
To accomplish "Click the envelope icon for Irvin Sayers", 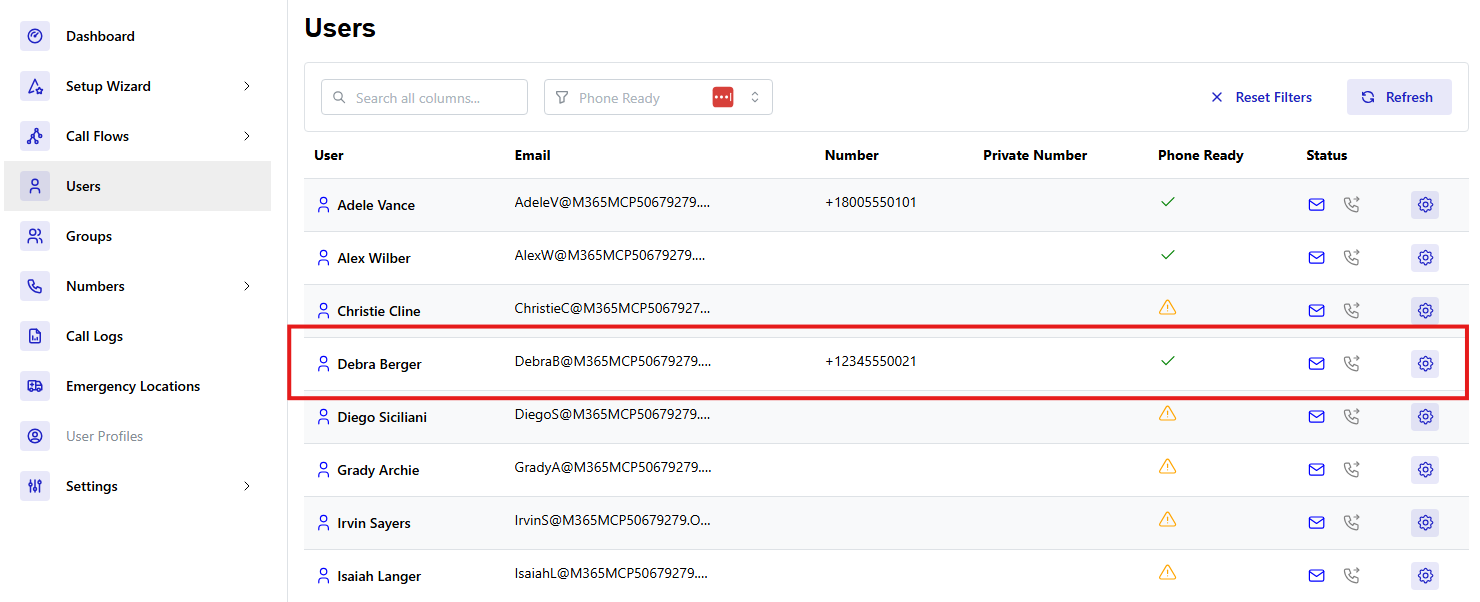I will (1316, 523).
